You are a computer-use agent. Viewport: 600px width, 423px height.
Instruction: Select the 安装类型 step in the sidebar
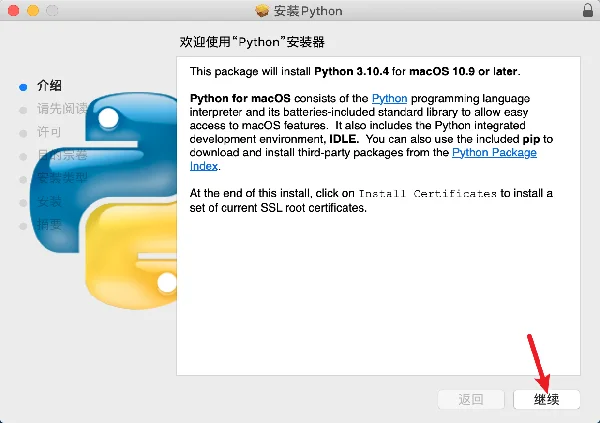point(62,178)
